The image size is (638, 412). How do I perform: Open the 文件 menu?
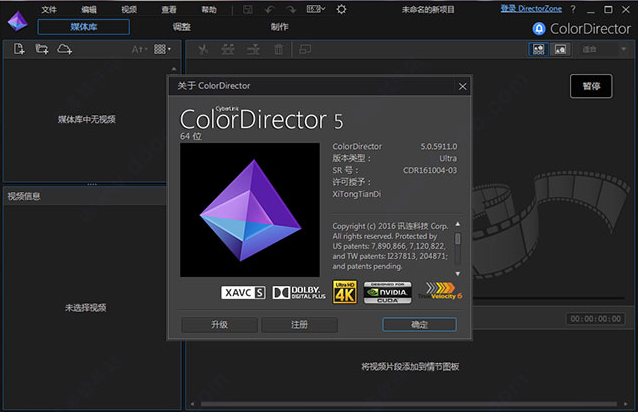49,9
